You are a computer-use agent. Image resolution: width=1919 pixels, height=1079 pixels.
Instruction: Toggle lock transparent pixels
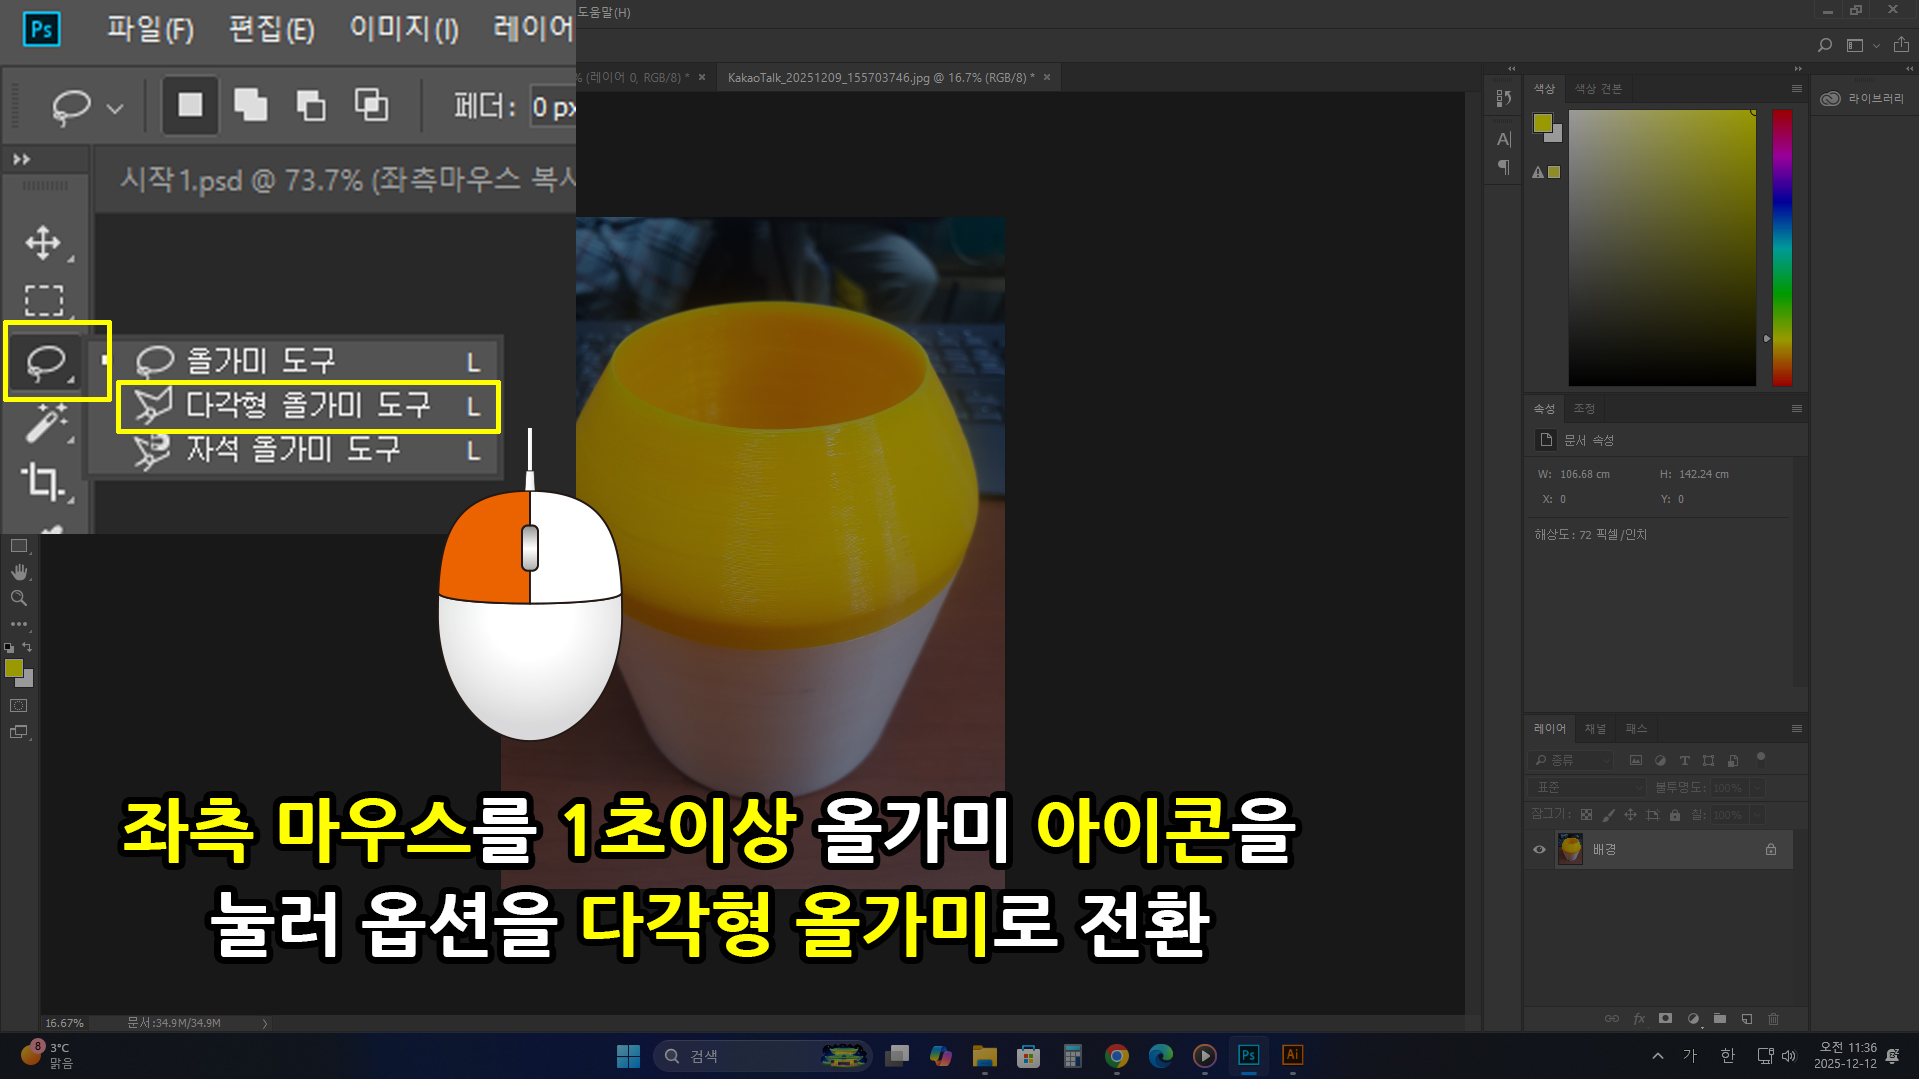1586,815
